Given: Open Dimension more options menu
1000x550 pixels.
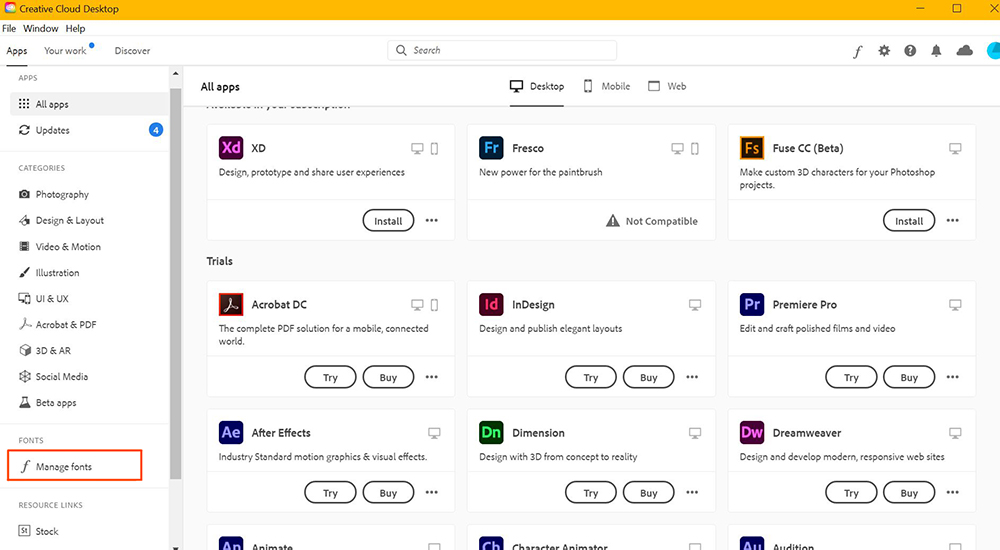Looking at the screenshot, I should tap(692, 493).
